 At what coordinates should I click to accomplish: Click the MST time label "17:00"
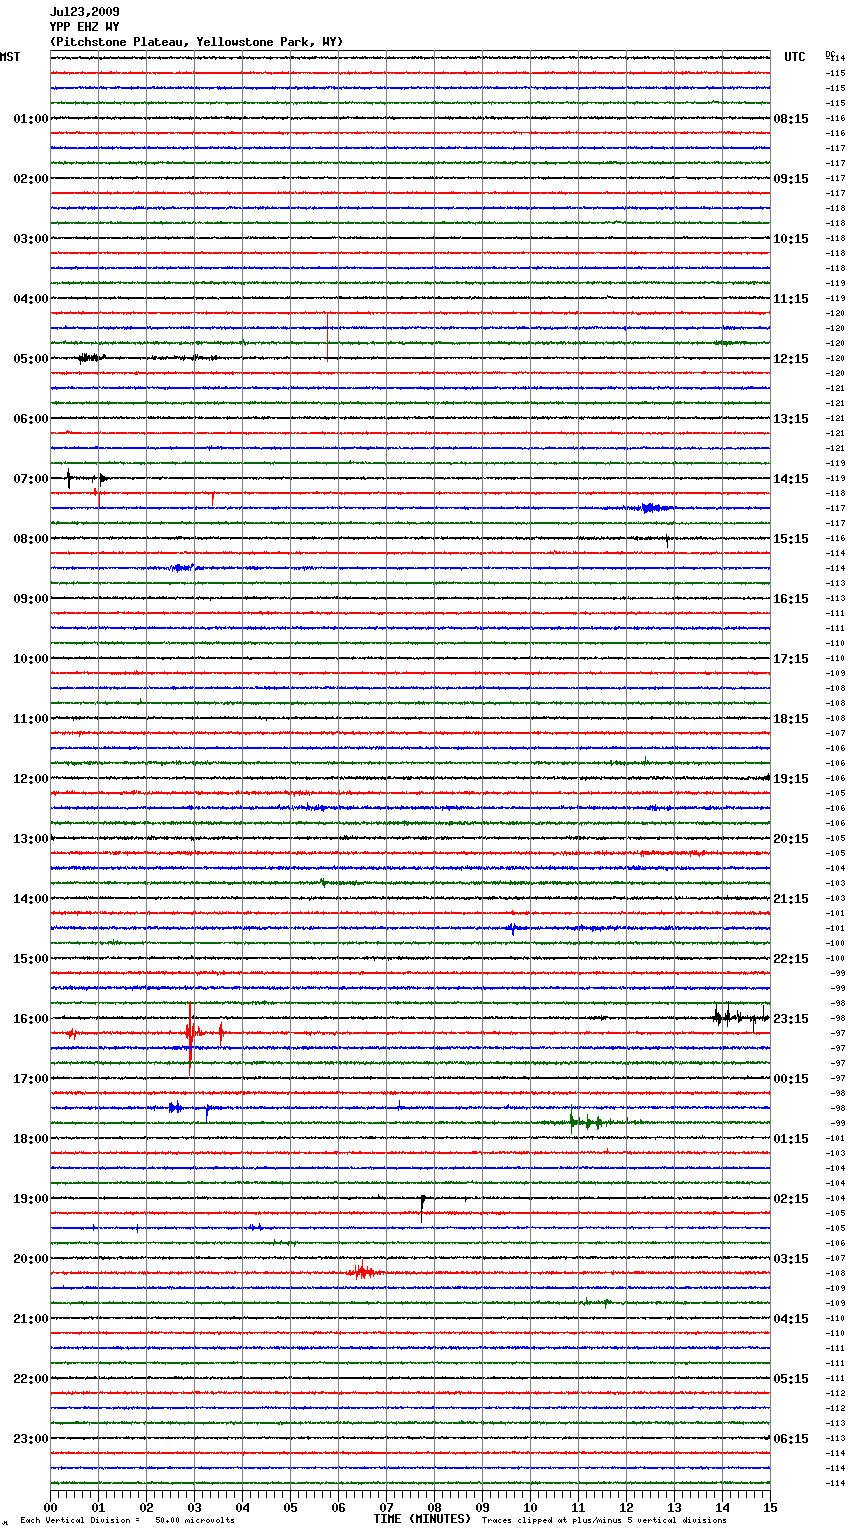(x=31, y=1079)
